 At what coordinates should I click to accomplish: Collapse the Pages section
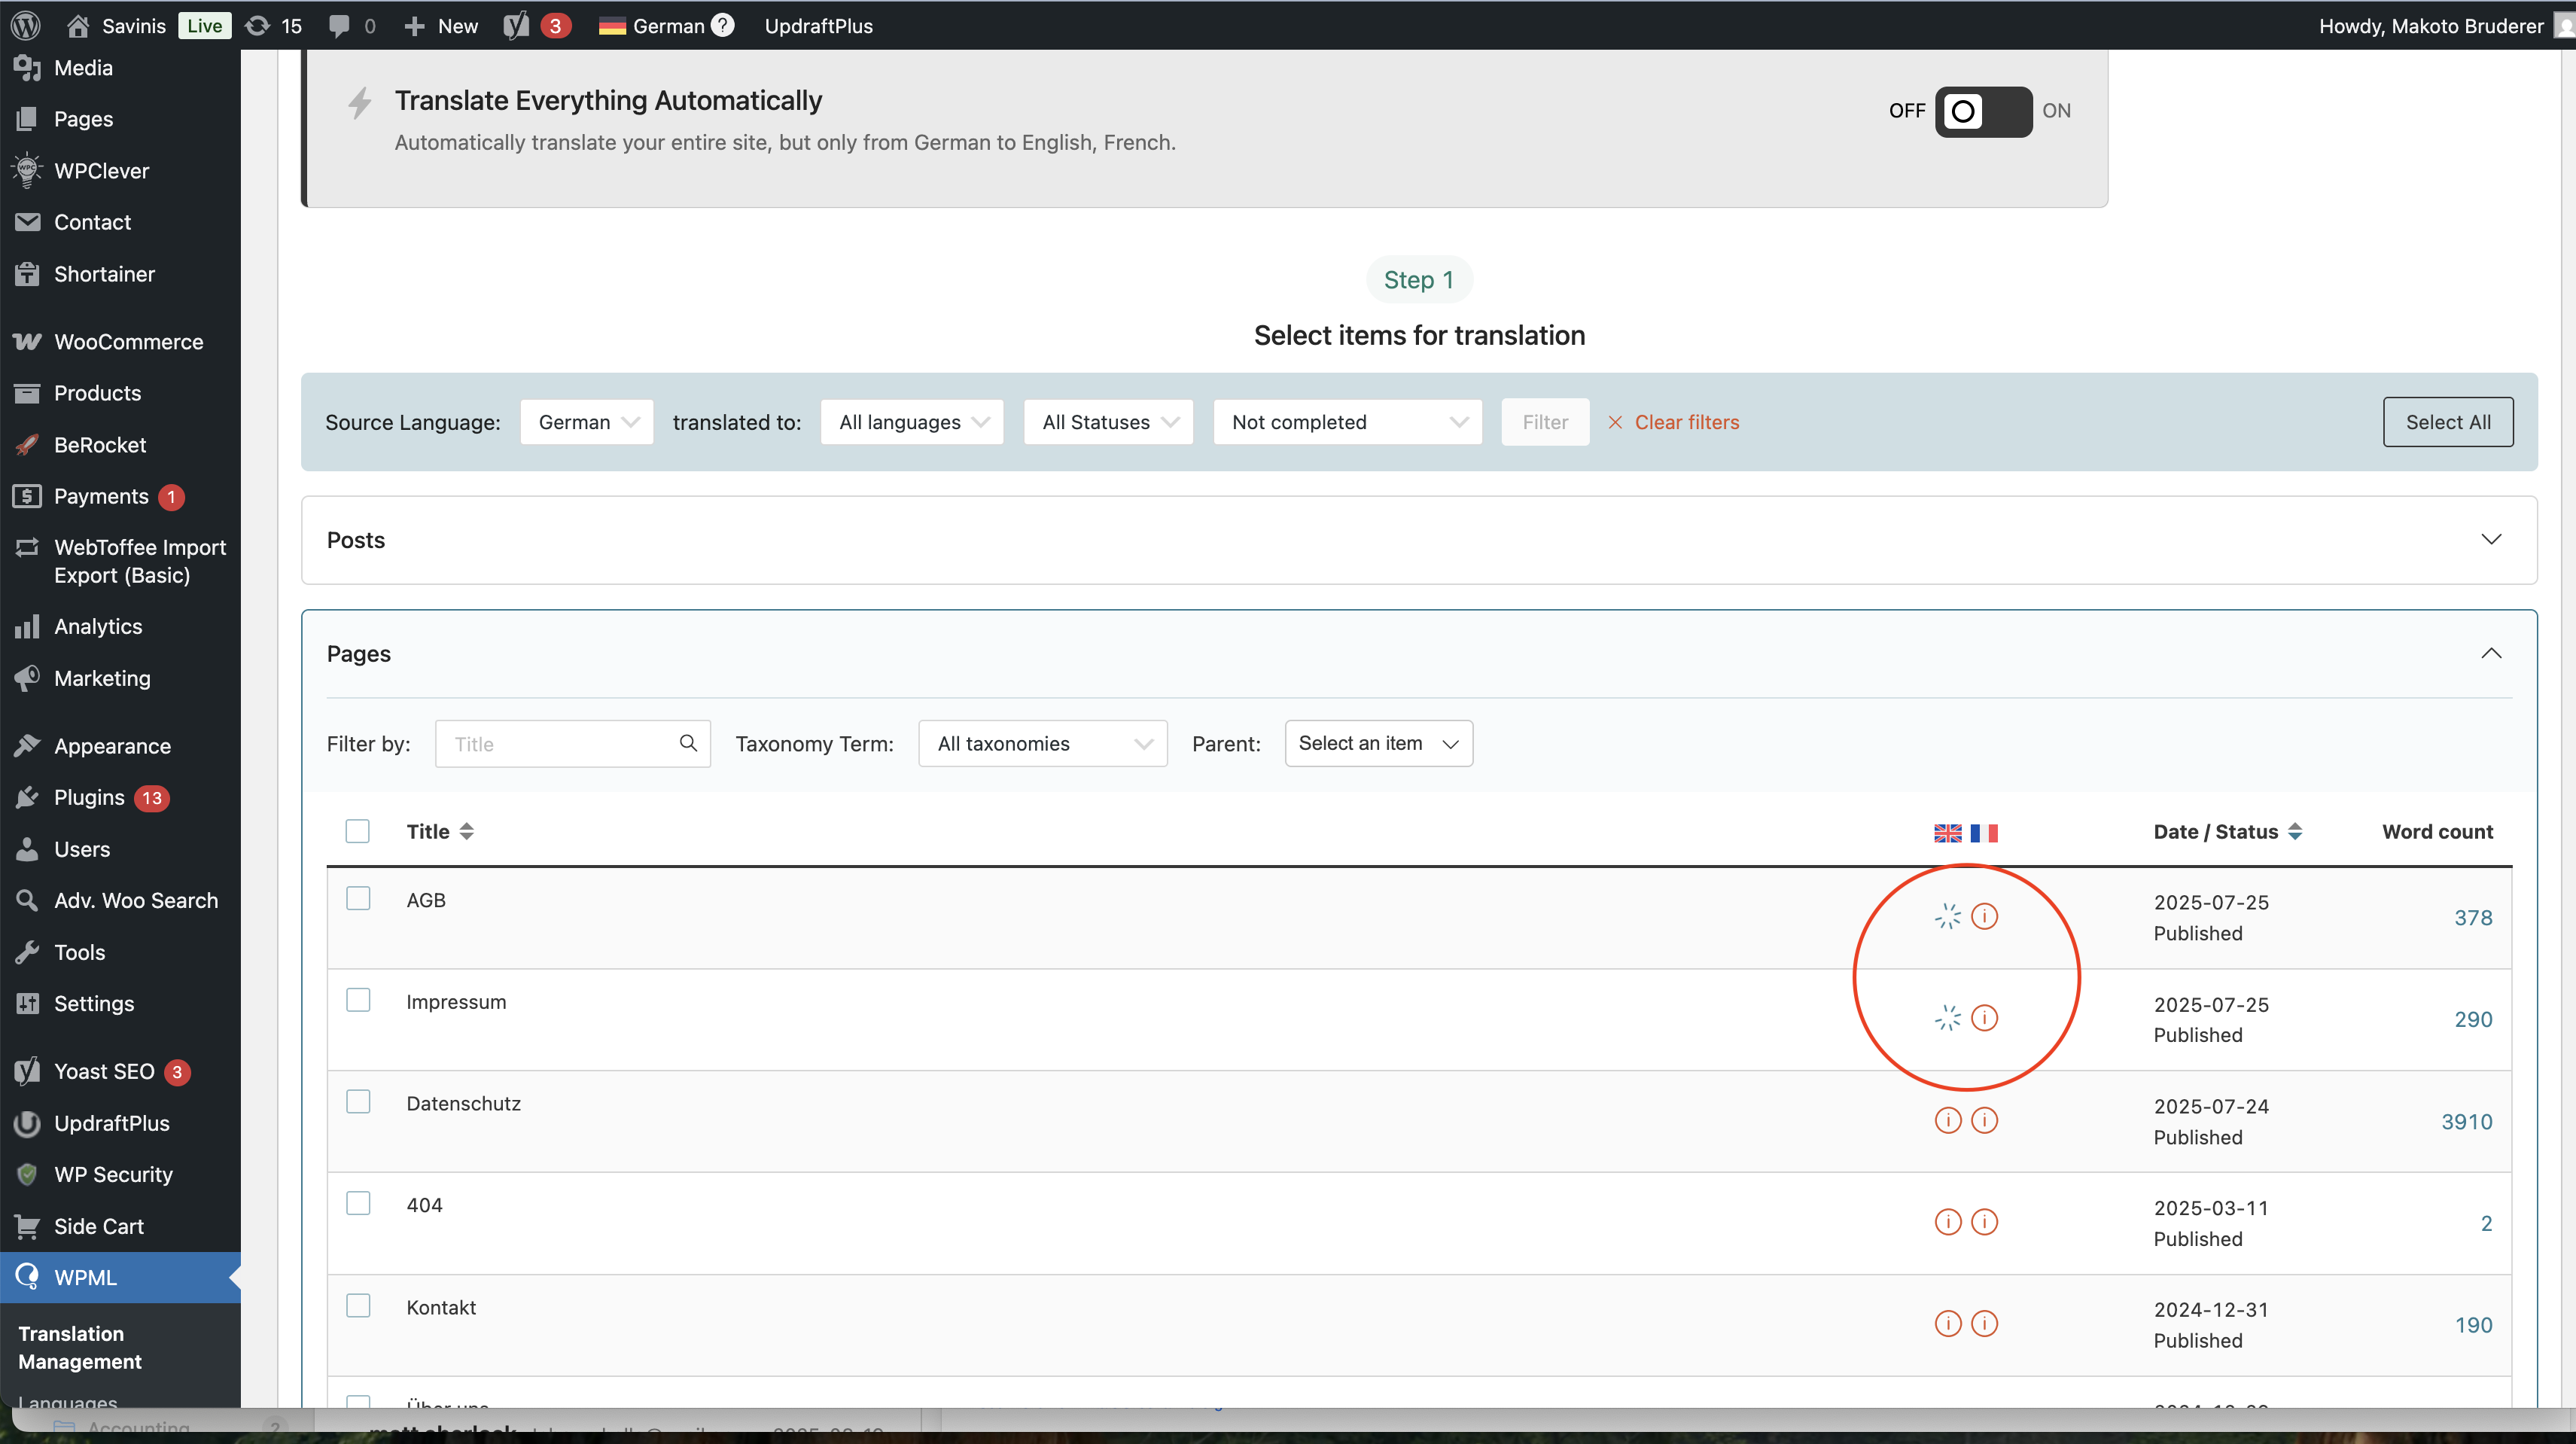point(2491,654)
